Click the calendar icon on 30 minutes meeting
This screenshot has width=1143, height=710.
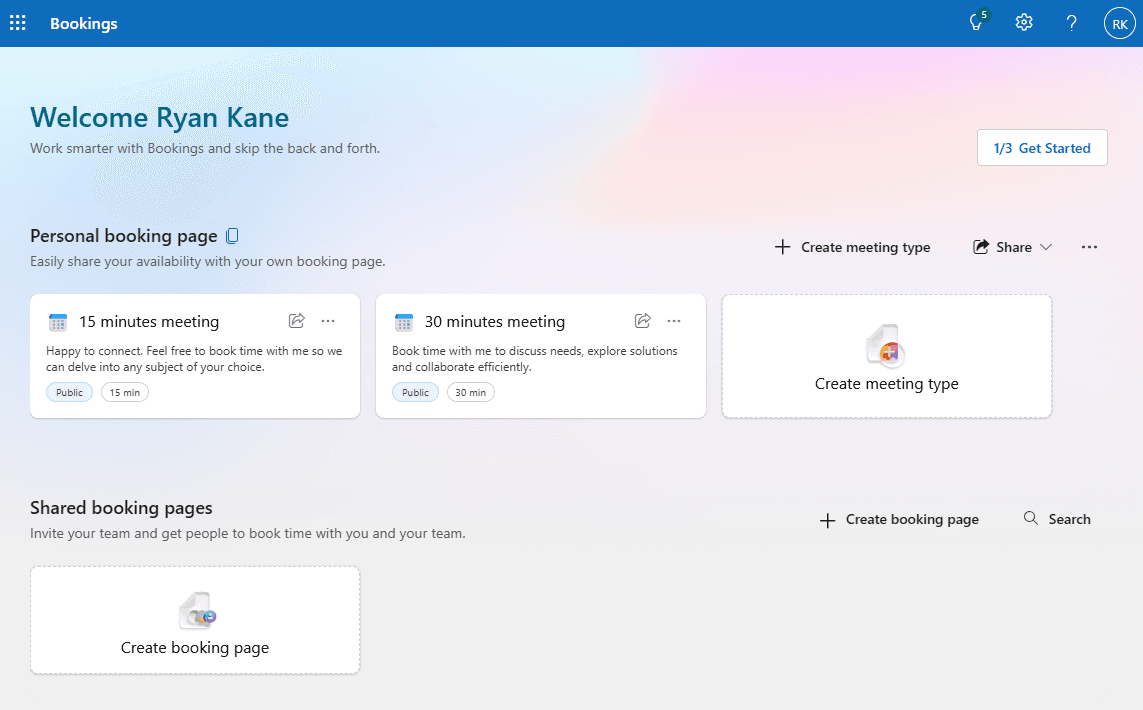click(404, 321)
